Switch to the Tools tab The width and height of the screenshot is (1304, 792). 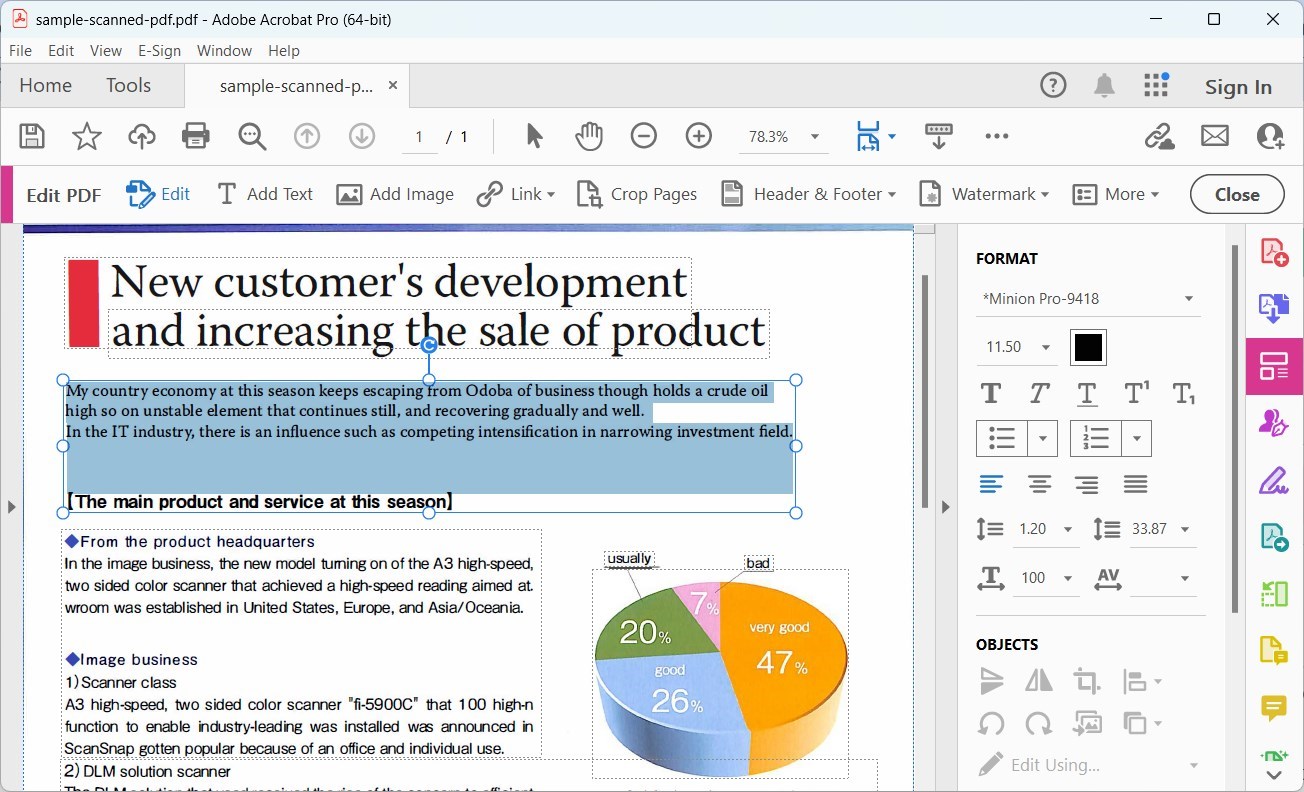128,85
